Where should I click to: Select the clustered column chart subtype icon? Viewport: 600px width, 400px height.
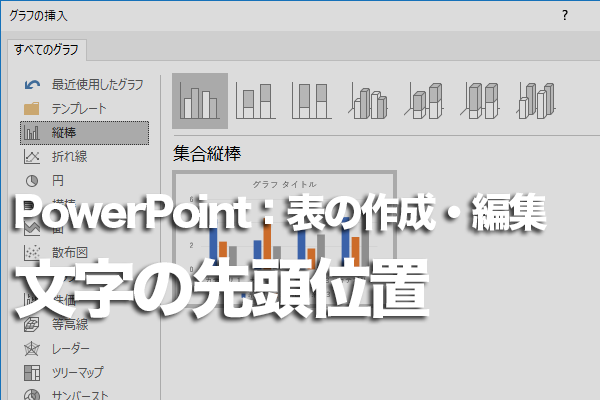click(x=200, y=101)
